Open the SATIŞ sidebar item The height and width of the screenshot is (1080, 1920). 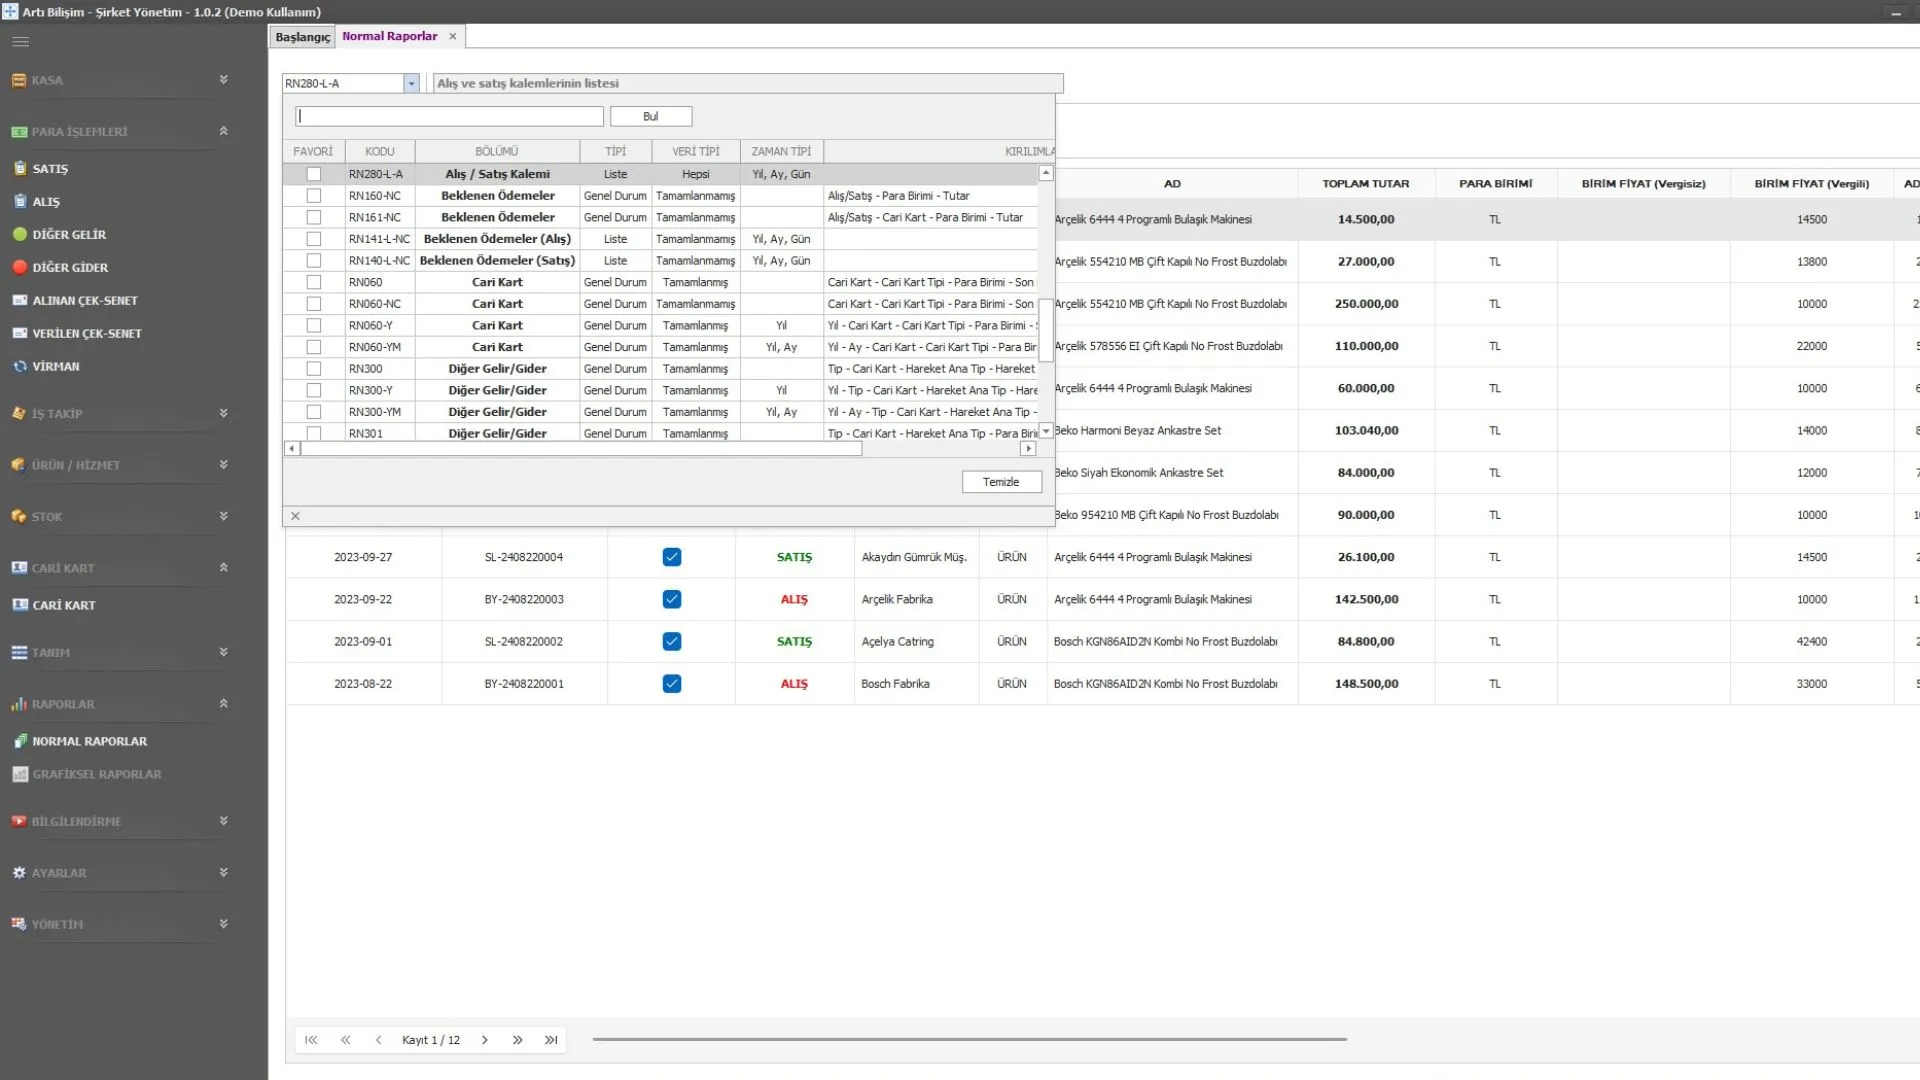50,169
